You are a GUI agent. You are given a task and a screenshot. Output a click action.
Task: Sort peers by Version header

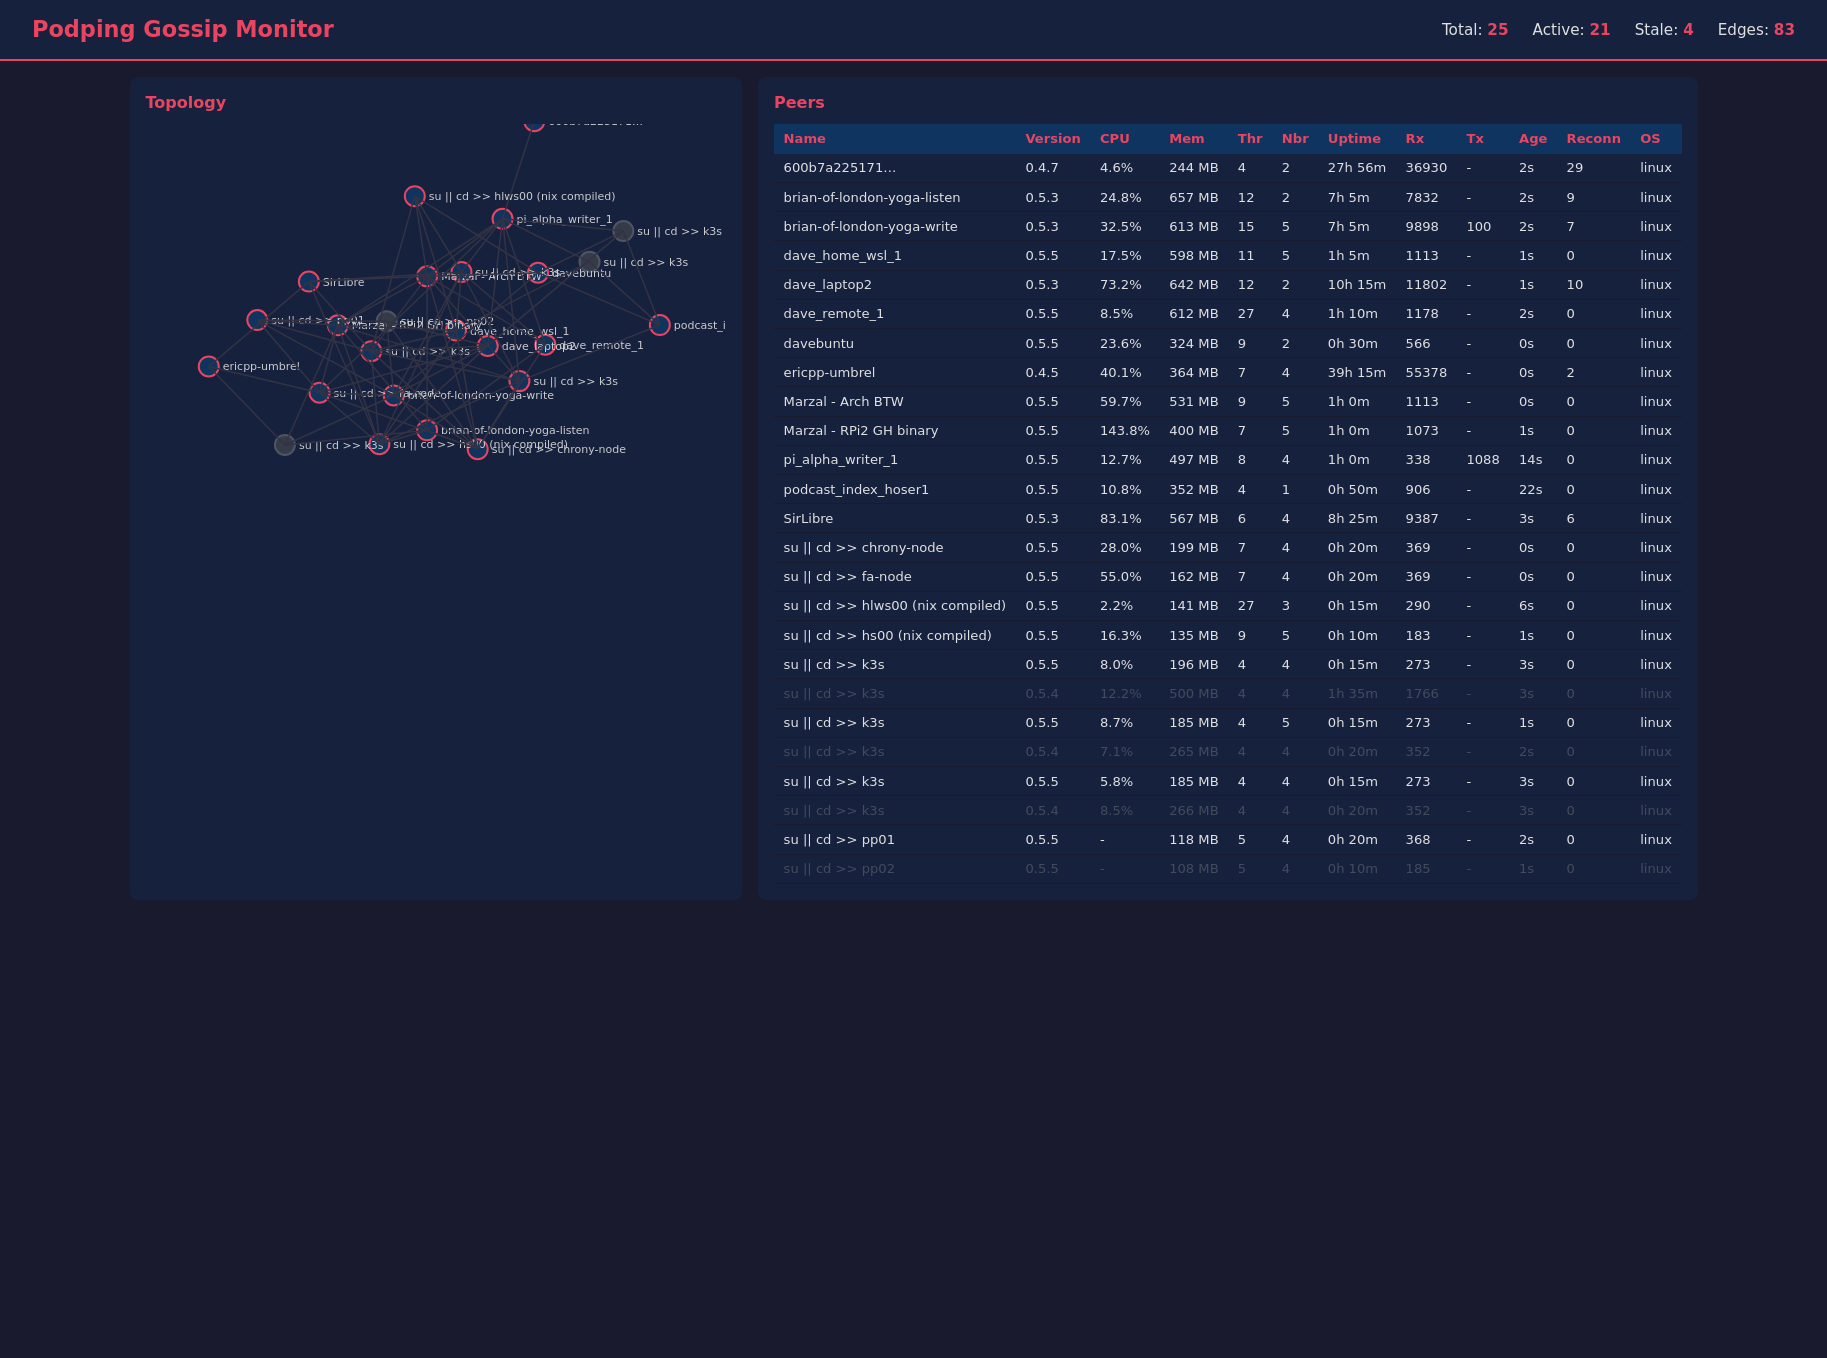tap(1052, 139)
